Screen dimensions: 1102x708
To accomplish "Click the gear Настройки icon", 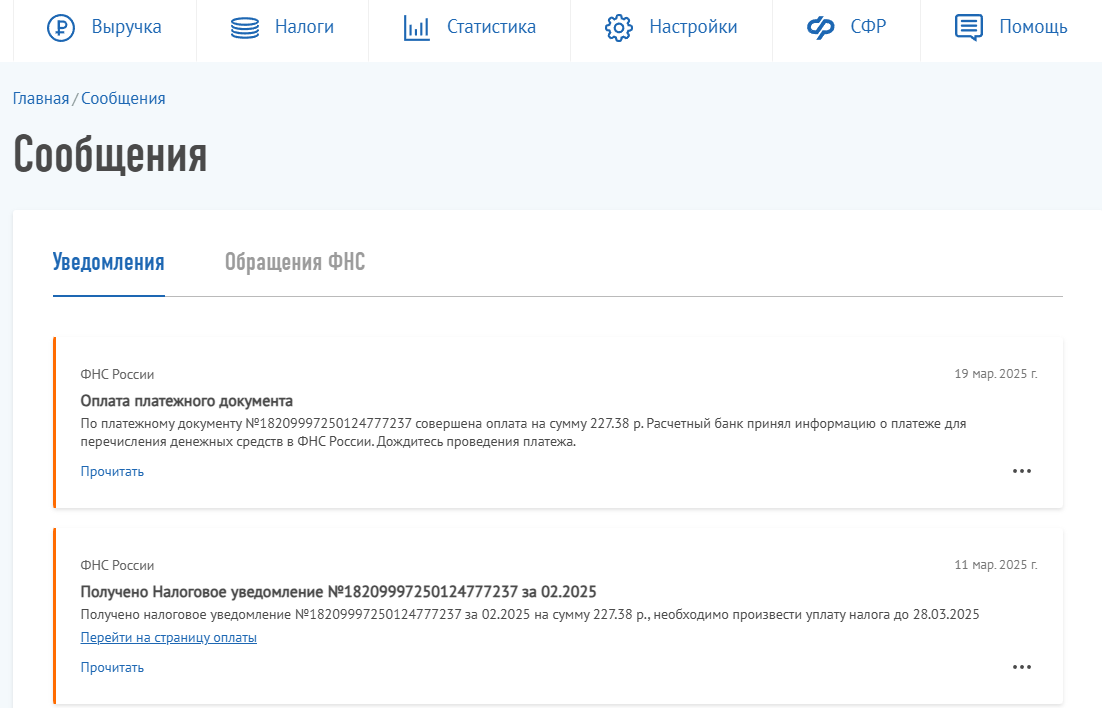I will pyautogui.click(x=618, y=28).
